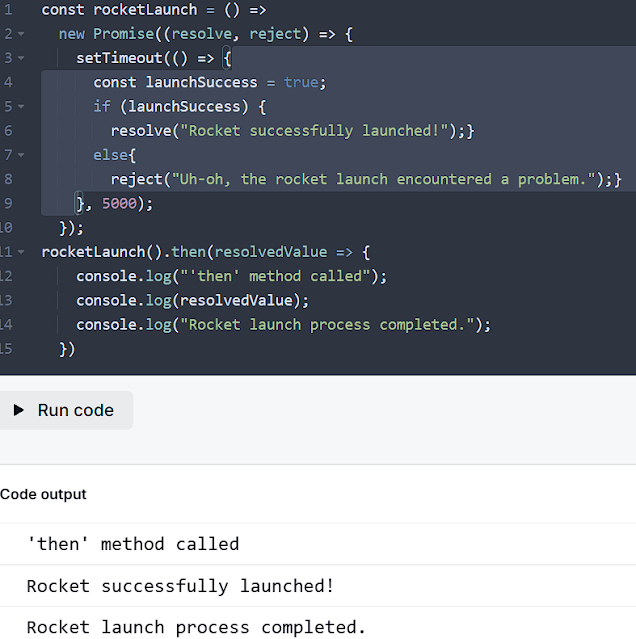
Task: Click the "'then' method called" string on line 12
Action: (x=275, y=276)
